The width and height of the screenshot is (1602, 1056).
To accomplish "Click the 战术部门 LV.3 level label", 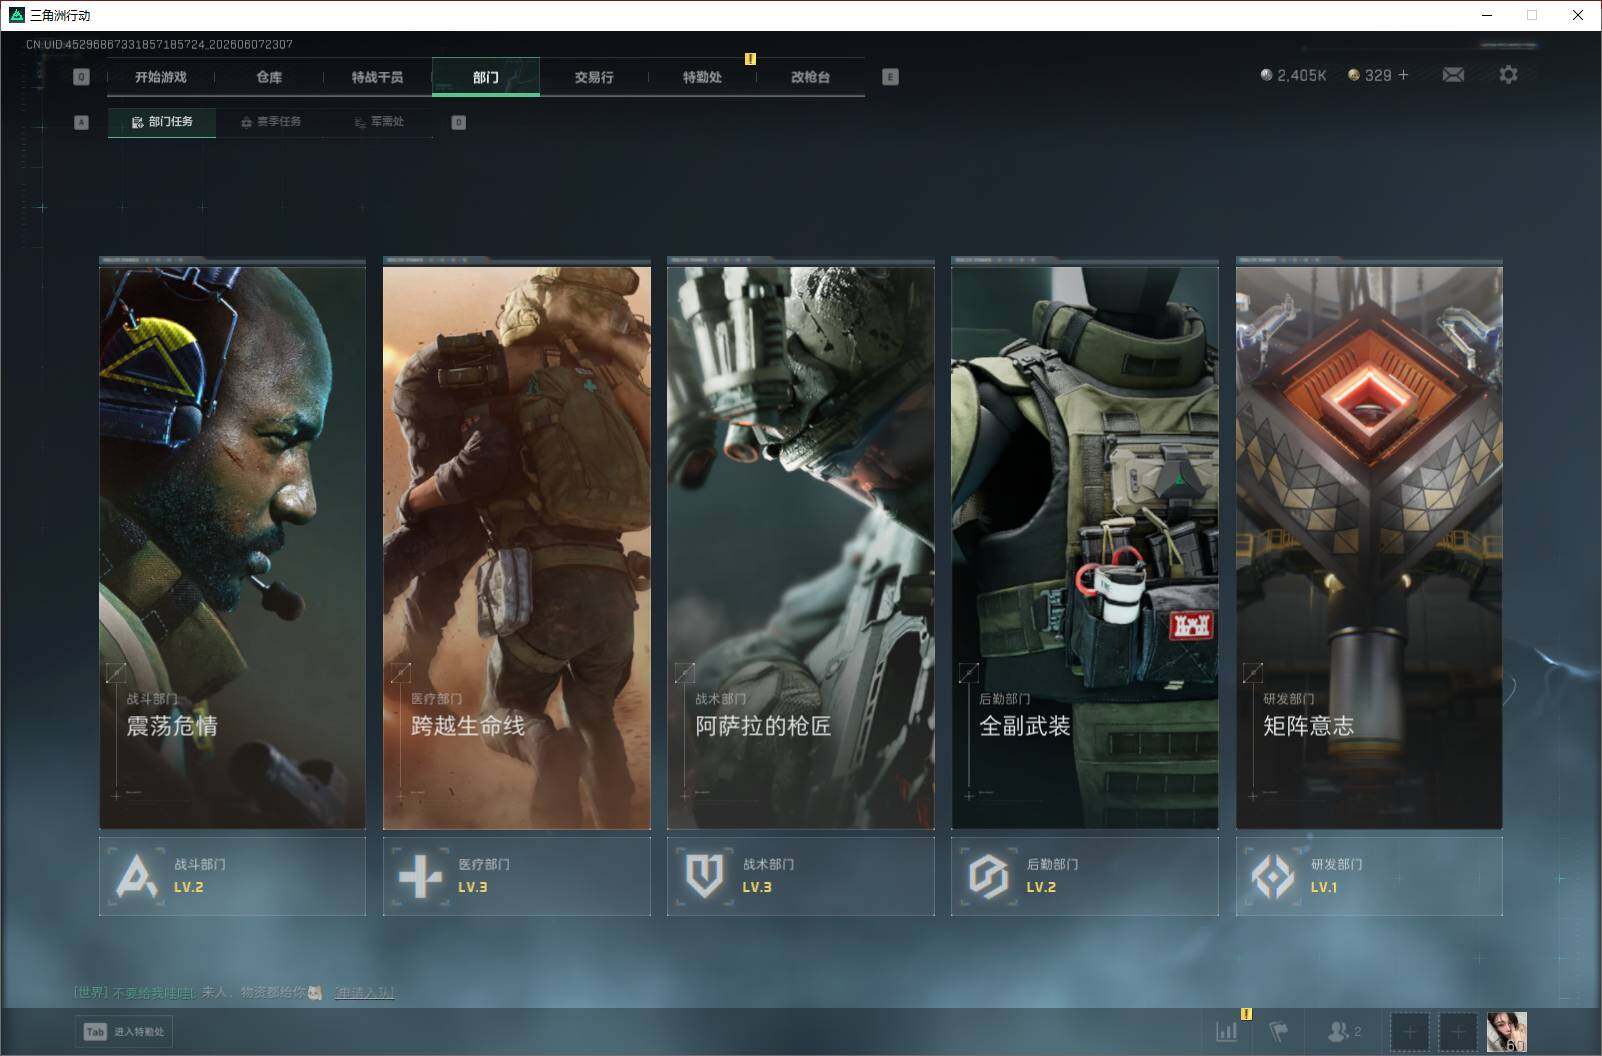I will (x=756, y=887).
